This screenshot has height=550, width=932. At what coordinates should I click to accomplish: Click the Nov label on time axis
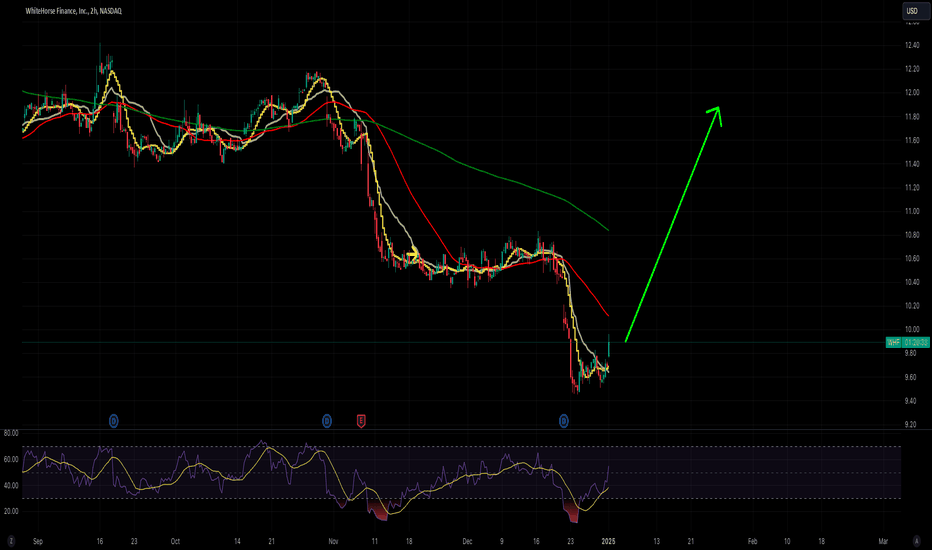[x=333, y=542]
